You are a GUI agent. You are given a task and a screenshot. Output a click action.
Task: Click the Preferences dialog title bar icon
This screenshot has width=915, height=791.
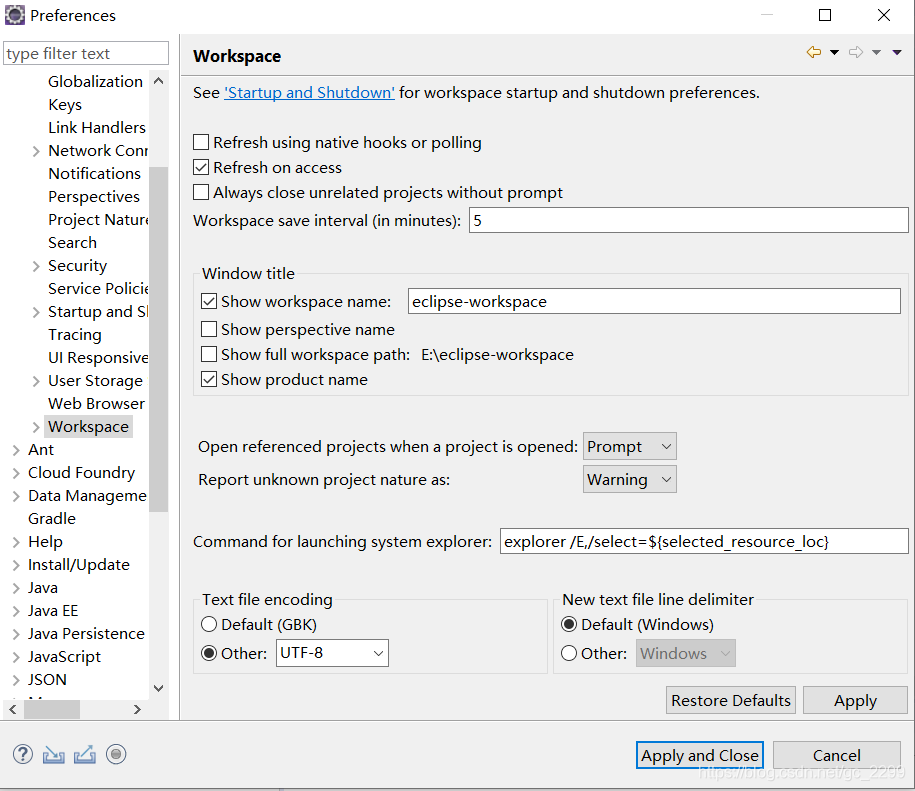click(x=13, y=15)
